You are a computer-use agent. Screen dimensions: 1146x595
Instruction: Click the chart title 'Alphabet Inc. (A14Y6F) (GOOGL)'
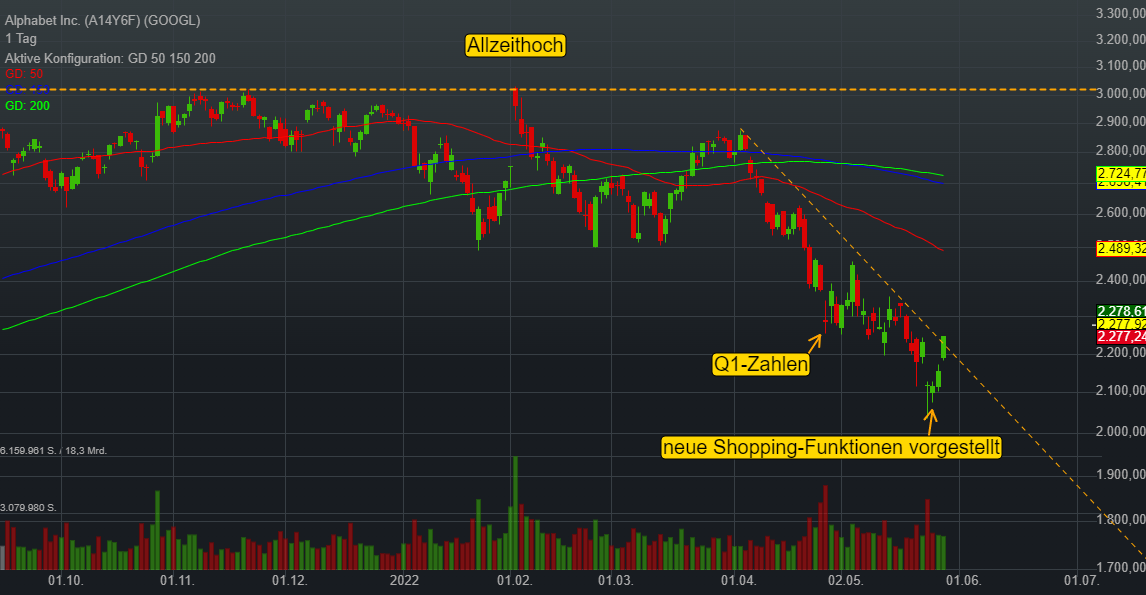[x=102, y=20]
